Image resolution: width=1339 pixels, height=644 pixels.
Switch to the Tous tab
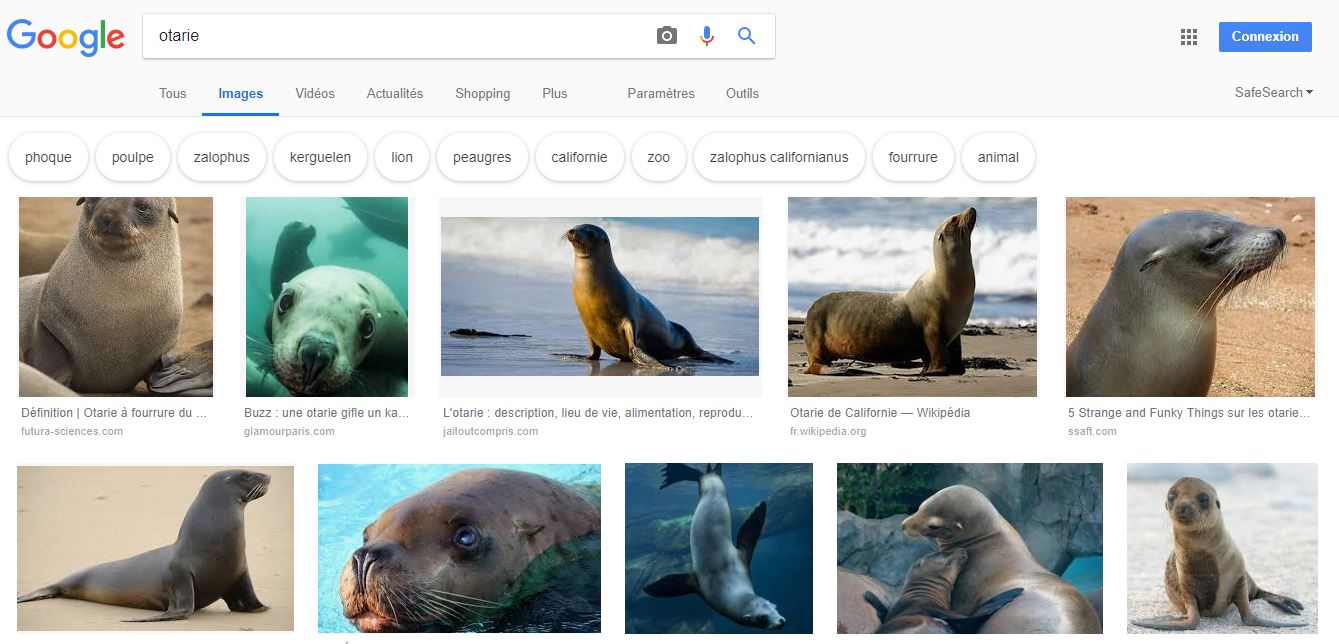pos(172,93)
